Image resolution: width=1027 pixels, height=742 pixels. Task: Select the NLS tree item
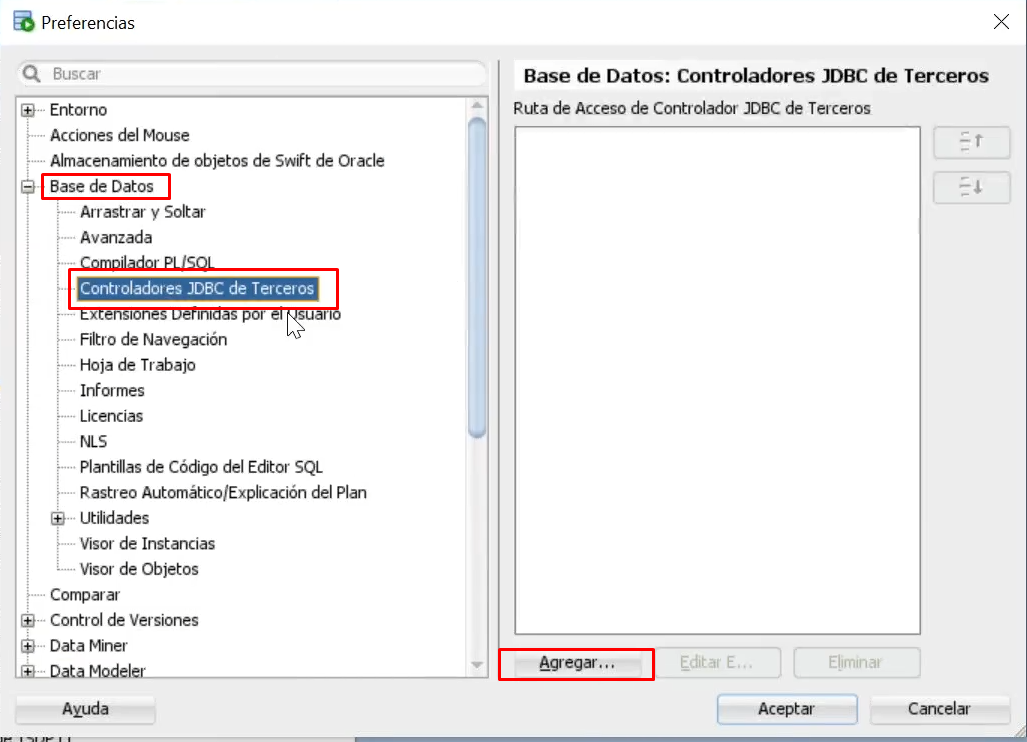pos(93,441)
